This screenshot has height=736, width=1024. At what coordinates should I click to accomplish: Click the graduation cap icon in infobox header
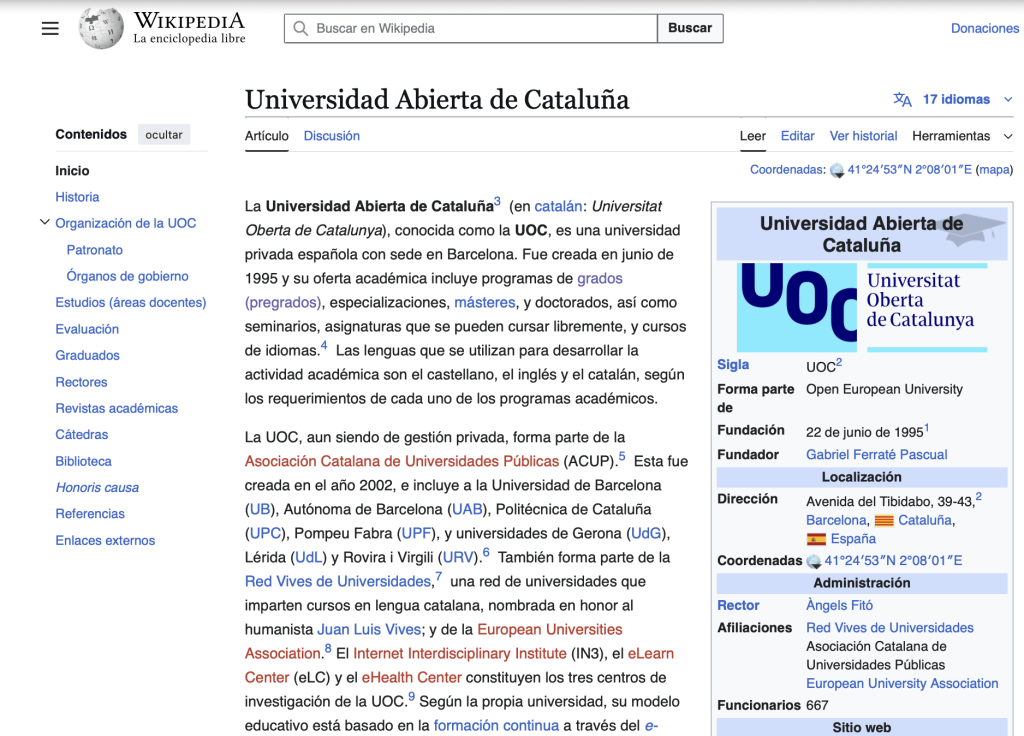[x=974, y=229]
